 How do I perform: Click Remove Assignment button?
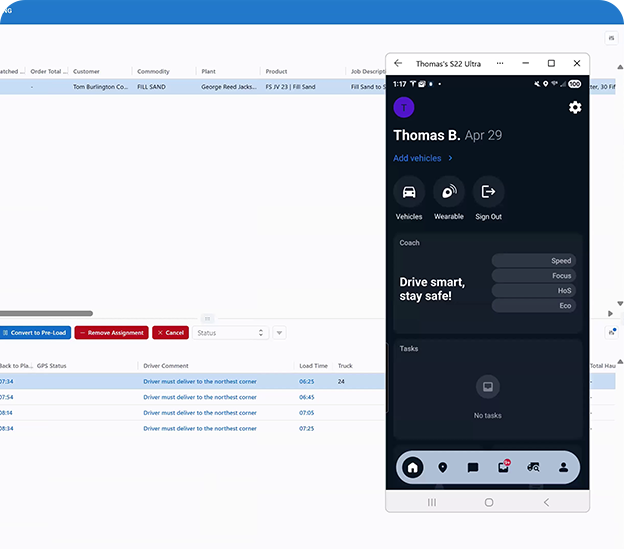coord(111,333)
